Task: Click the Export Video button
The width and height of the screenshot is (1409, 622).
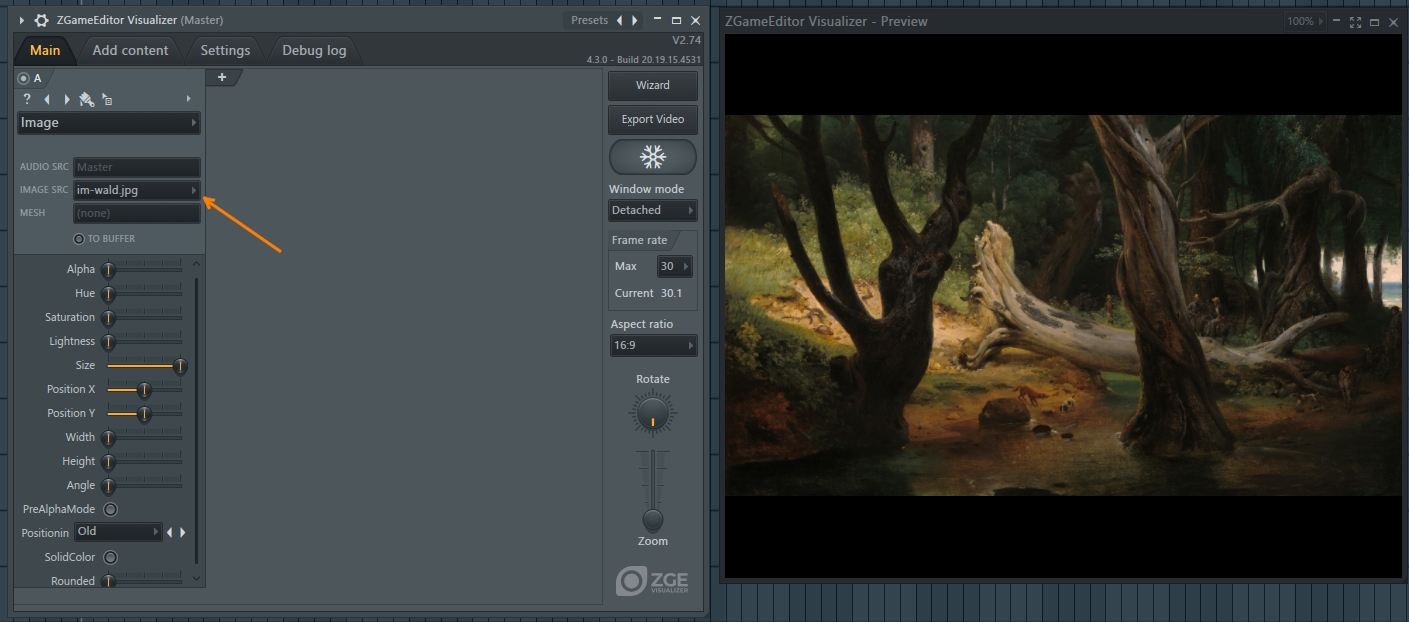Action: click(x=653, y=119)
